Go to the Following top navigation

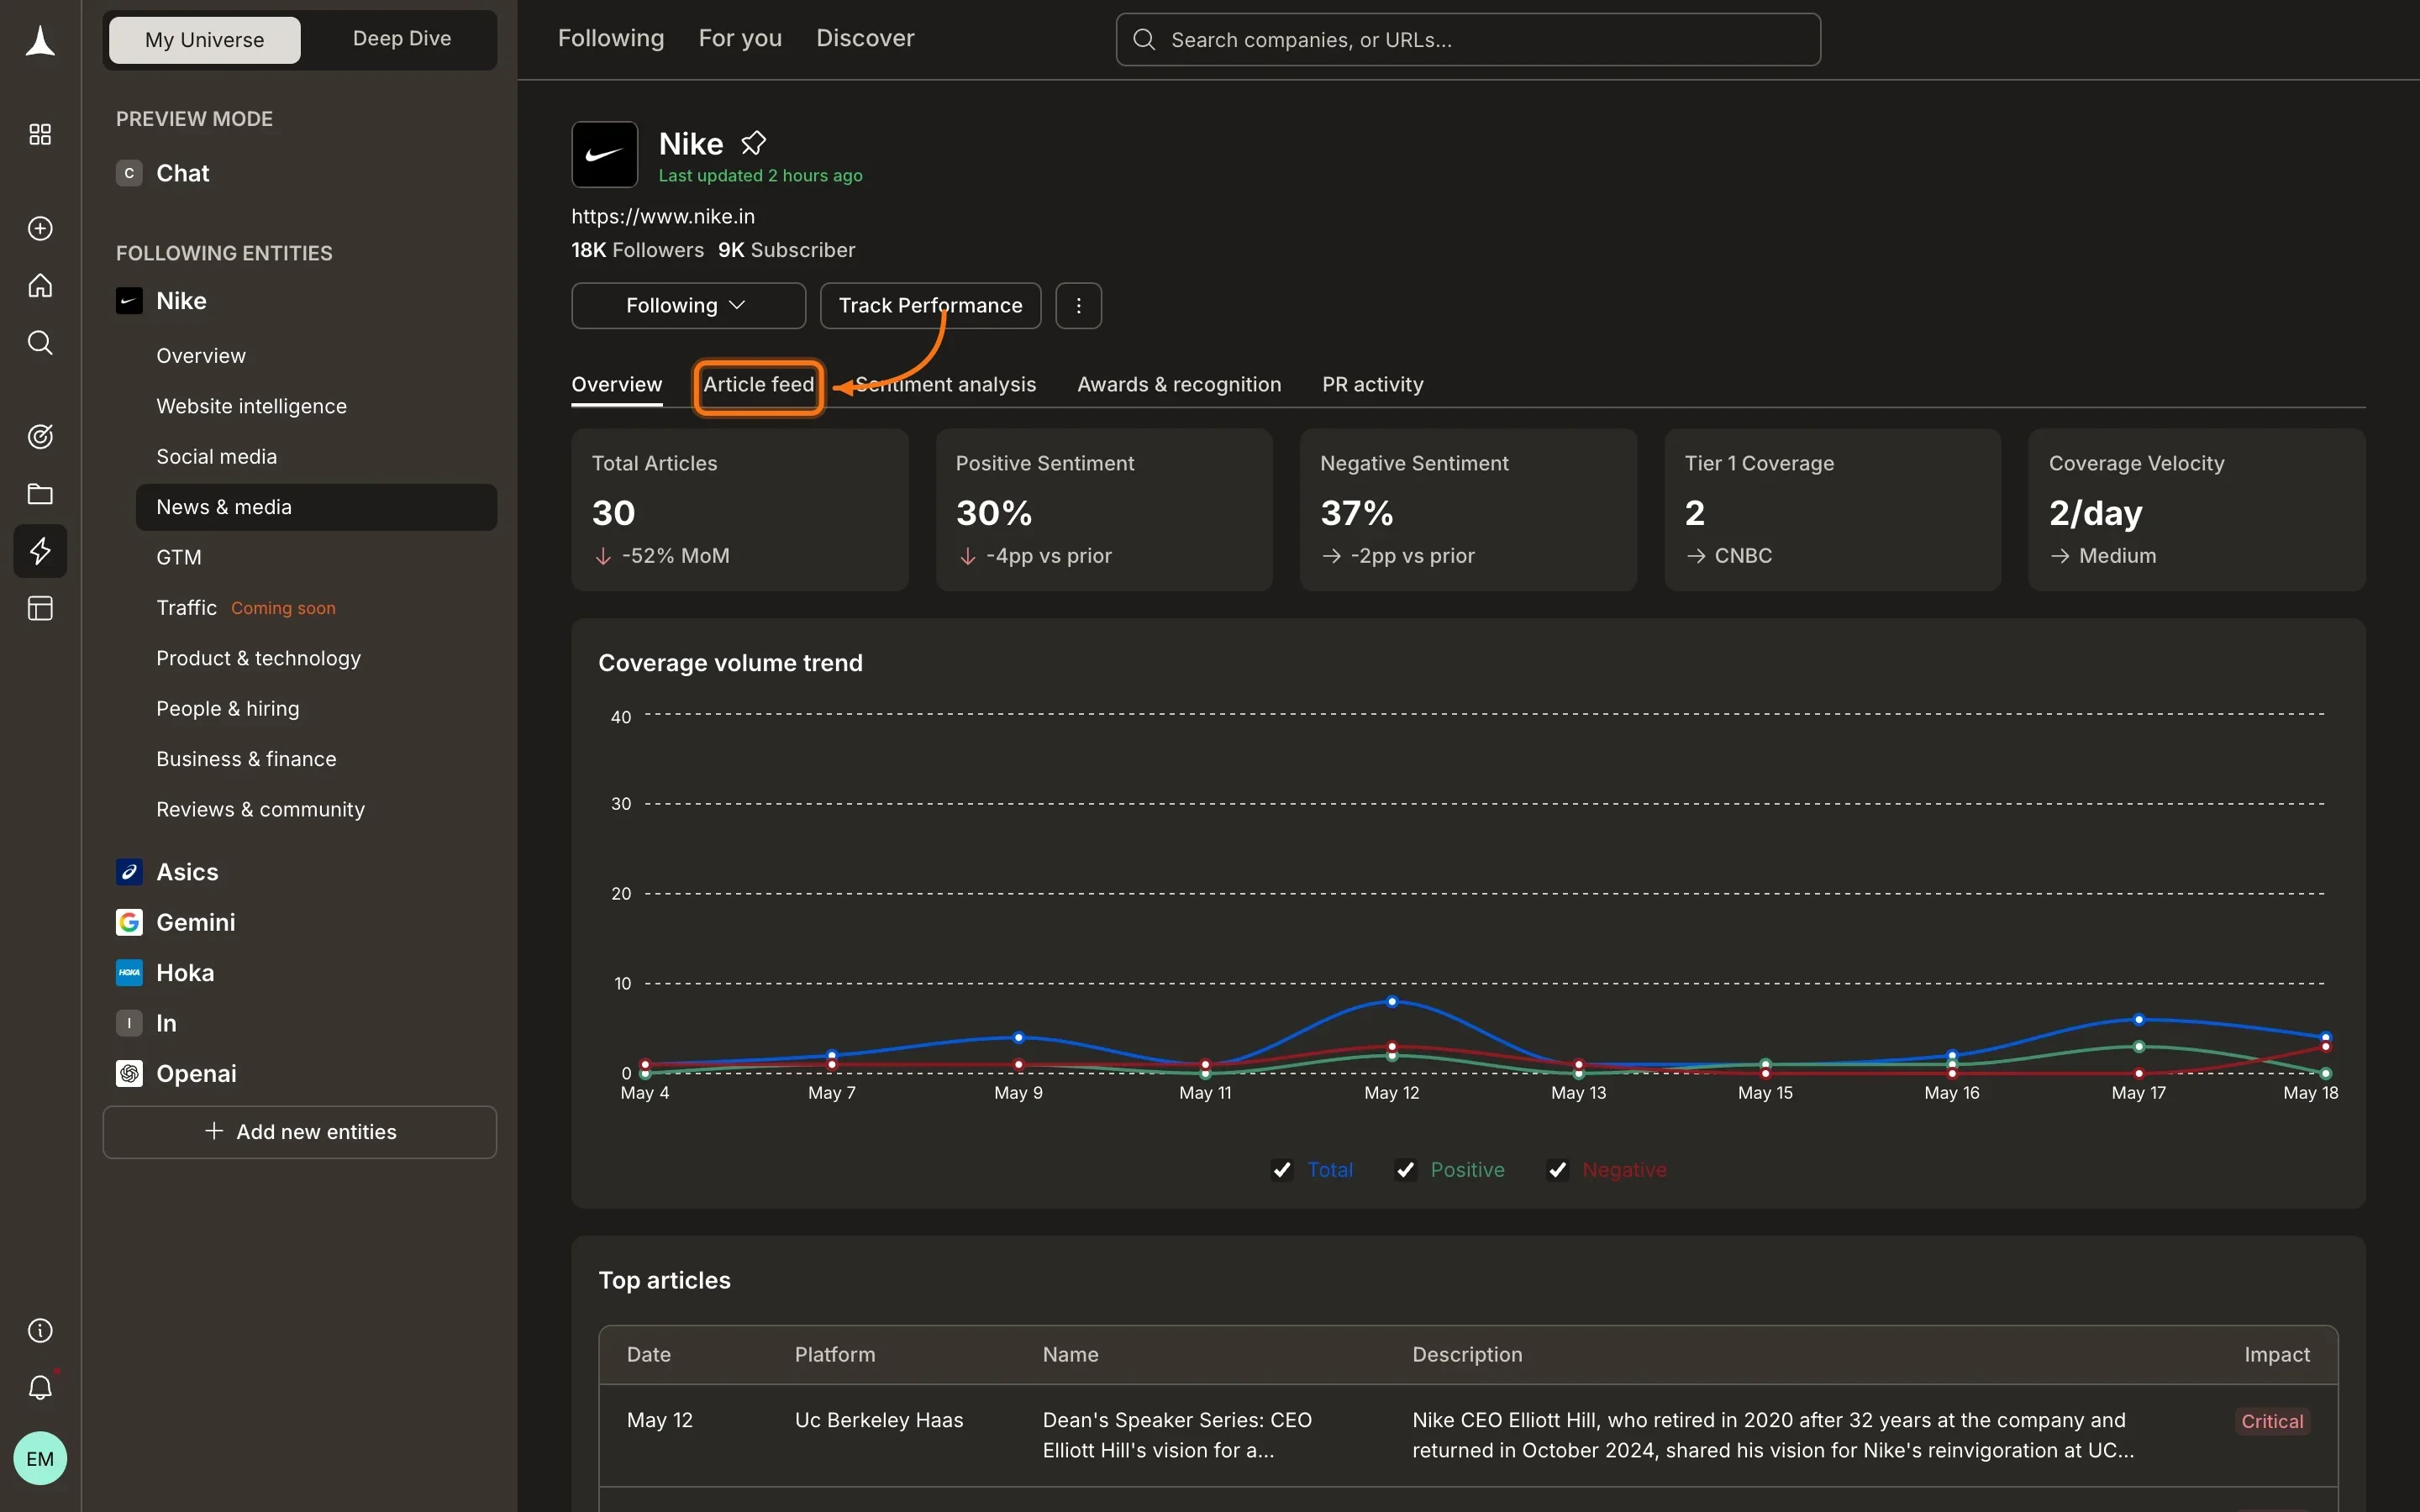pos(611,38)
